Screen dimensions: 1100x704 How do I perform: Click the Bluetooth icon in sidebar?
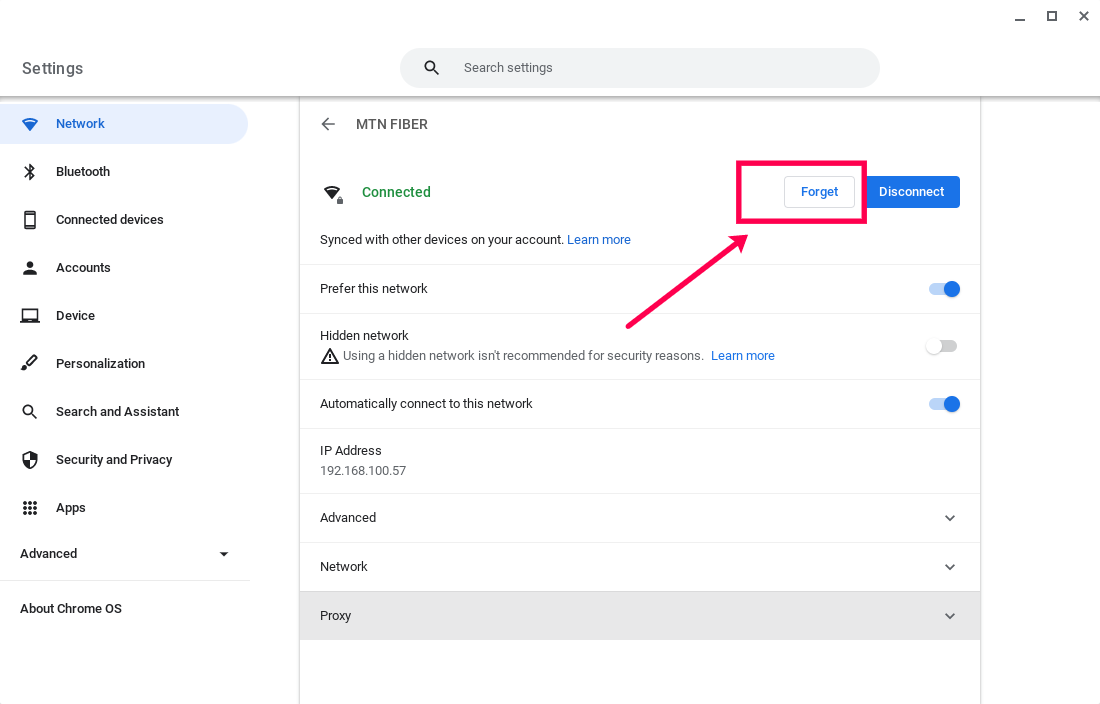click(29, 172)
